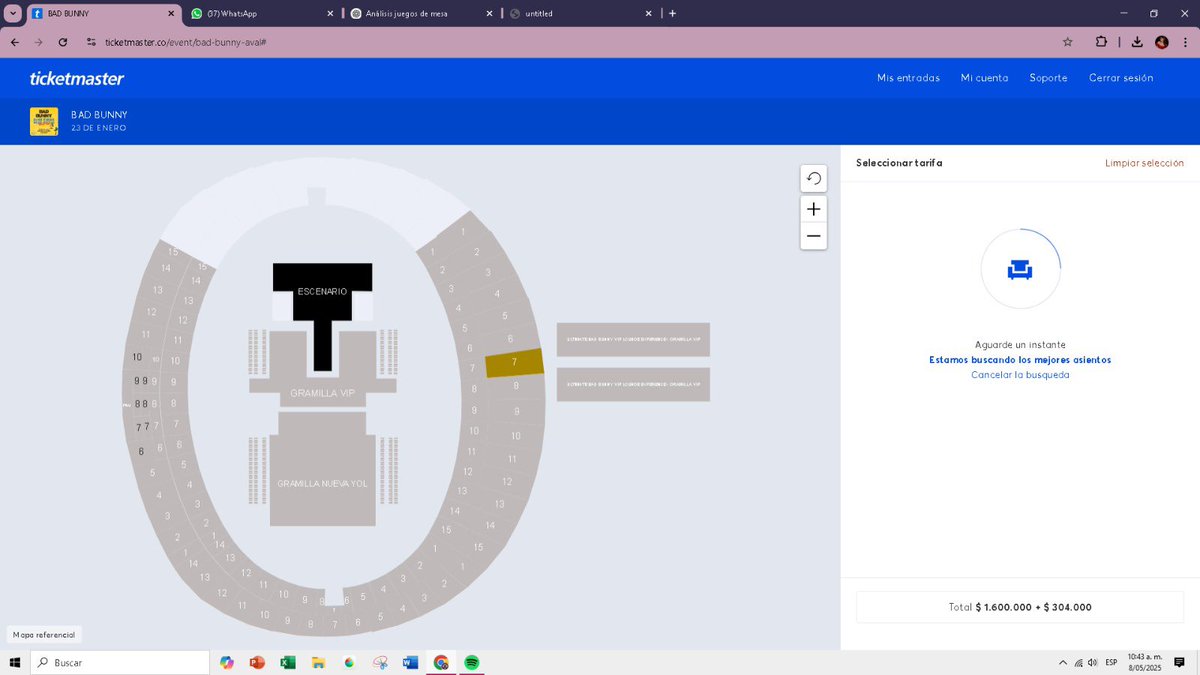
Task: Open the notifications center icon
Action: (x=1180, y=662)
